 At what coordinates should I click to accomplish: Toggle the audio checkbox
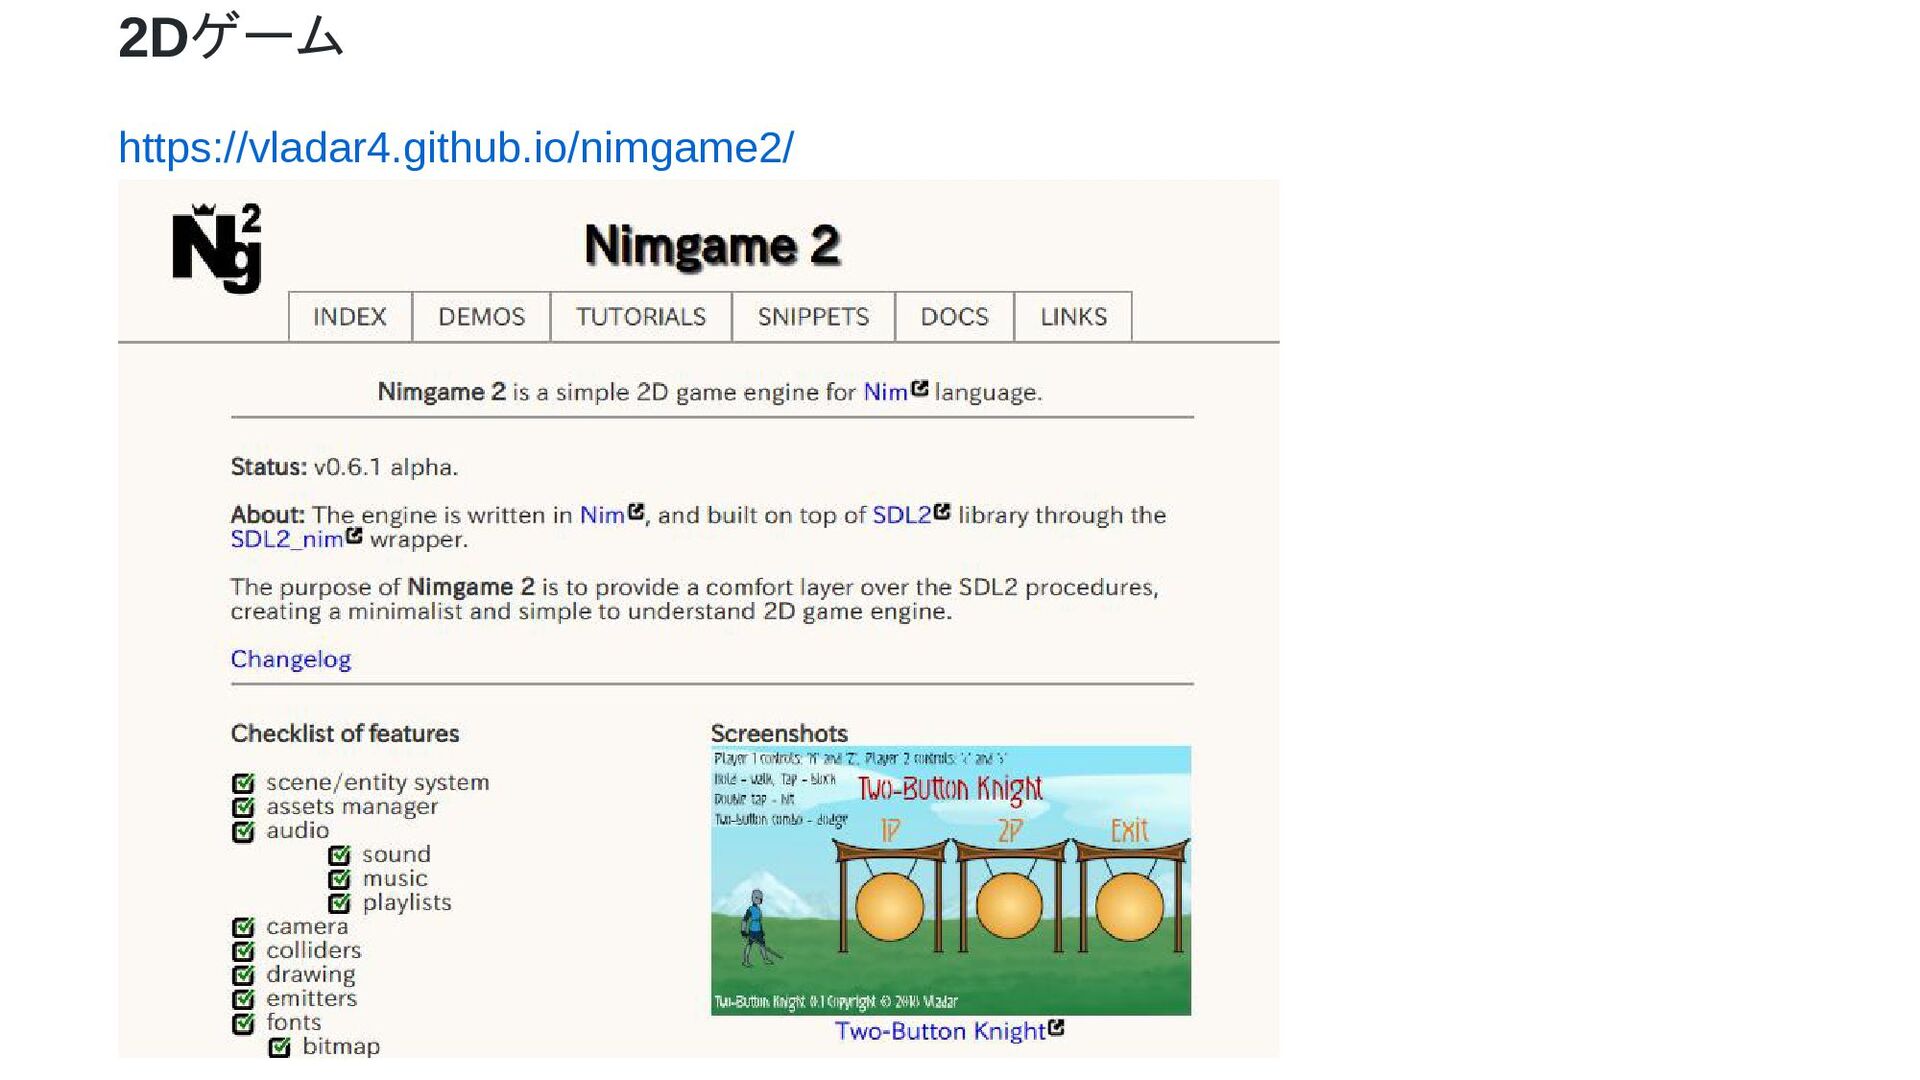(x=243, y=831)
